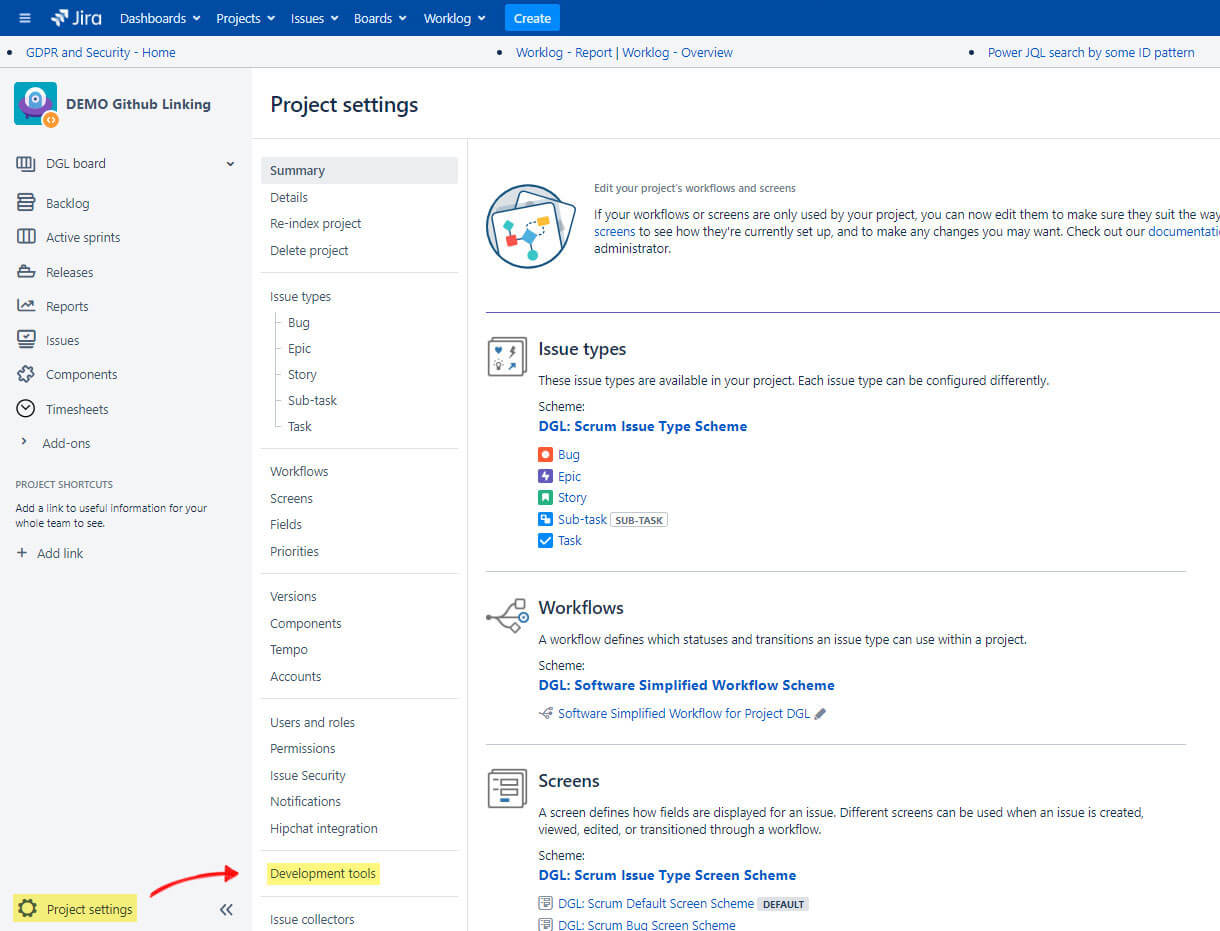
Task: Open Notifications settings entry
Action: (x=305, y=801)
